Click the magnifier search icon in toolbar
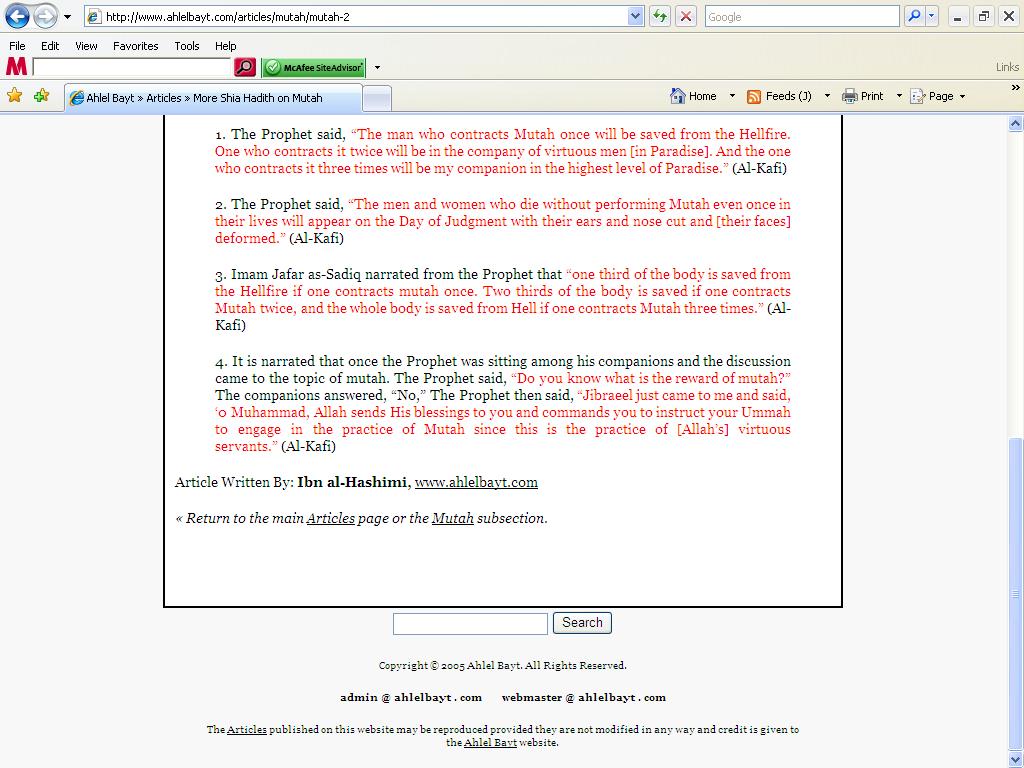 click(914, 16)
